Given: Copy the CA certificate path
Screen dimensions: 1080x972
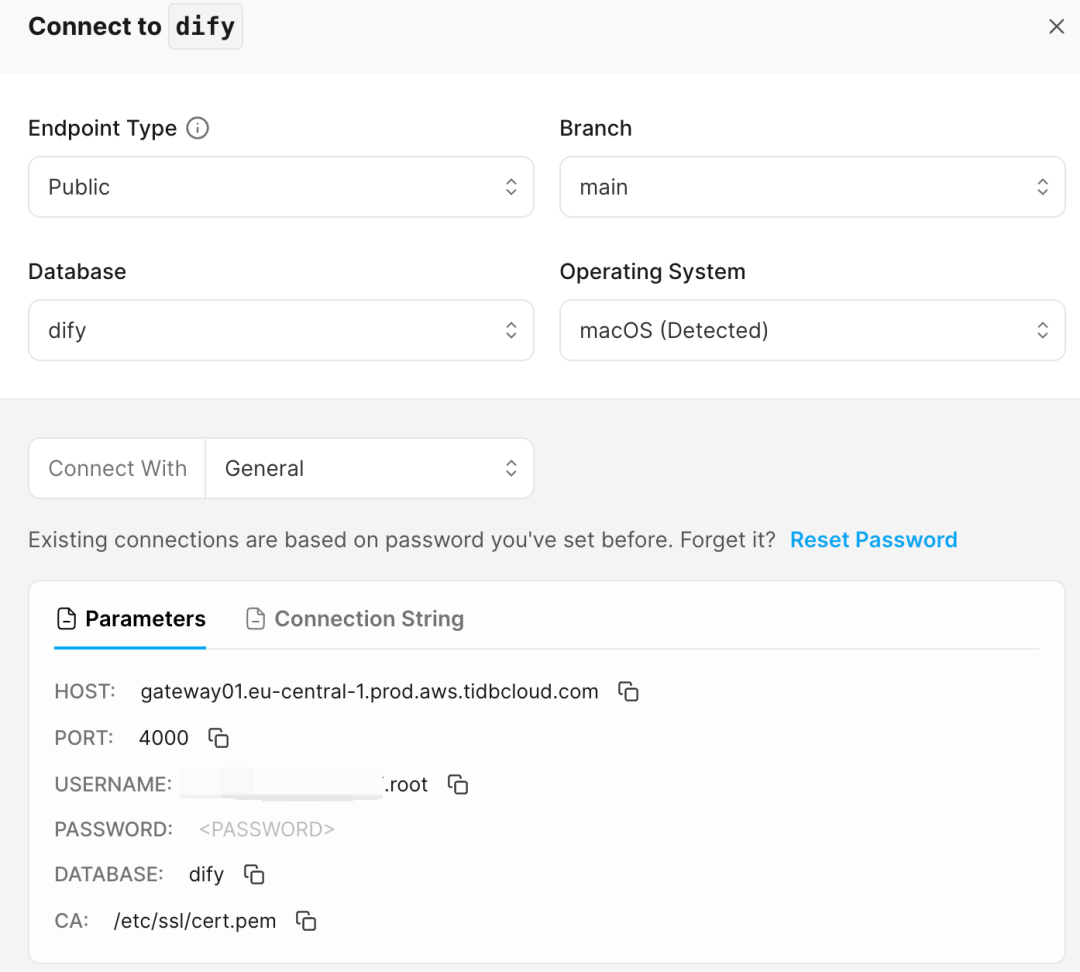Looking at the screenshot, I should tap(305, 921).
